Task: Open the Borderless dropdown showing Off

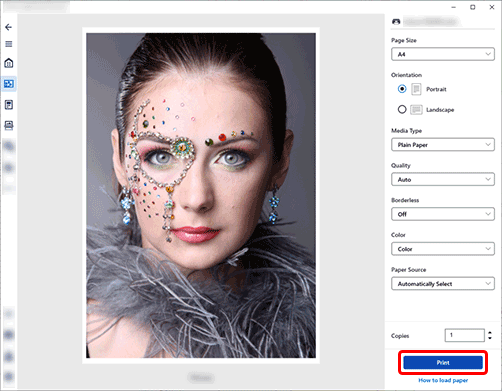Action: pos(443,214)
